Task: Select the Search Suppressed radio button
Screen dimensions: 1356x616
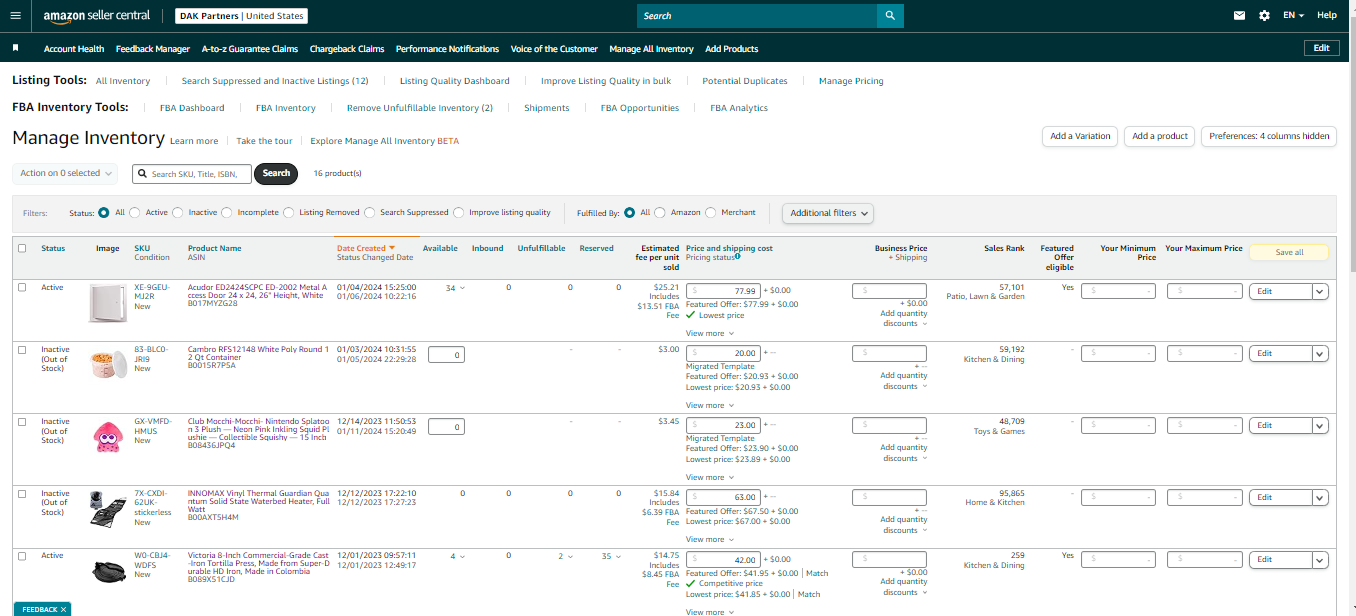Action: [370, 212]
